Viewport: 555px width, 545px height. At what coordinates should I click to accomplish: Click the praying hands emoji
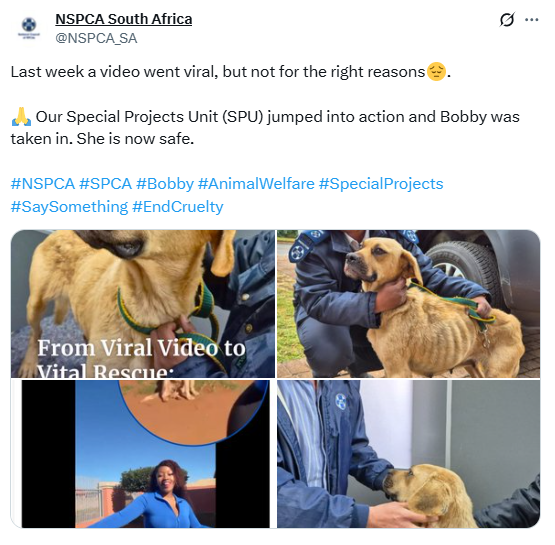pos(21,117)
